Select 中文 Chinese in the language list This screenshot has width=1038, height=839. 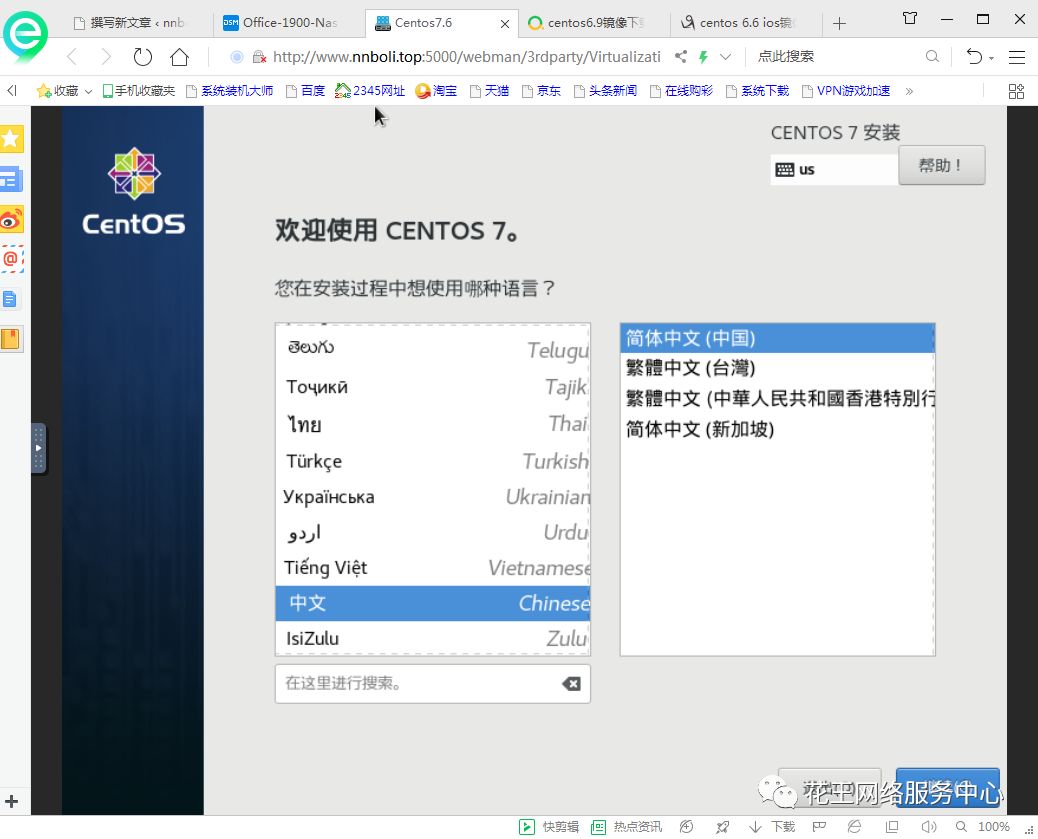point(432,603)
